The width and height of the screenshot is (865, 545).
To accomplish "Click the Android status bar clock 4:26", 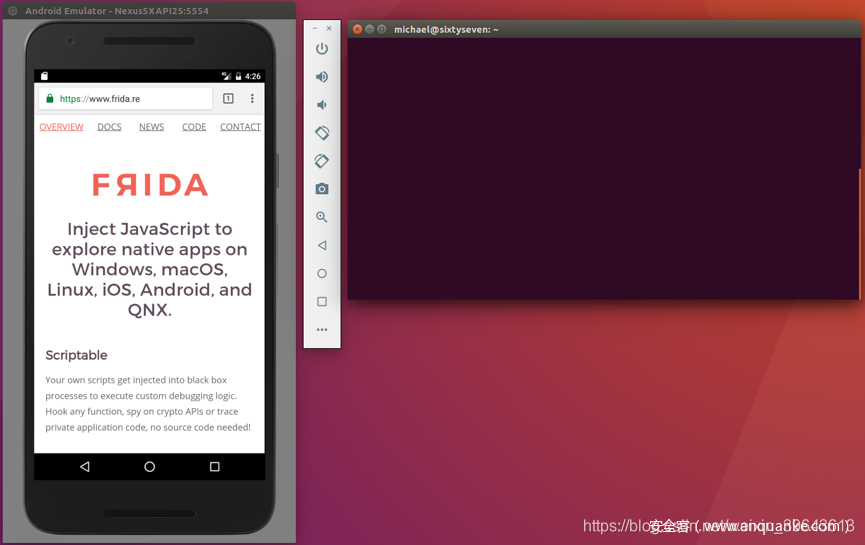I will coord(253,76).
